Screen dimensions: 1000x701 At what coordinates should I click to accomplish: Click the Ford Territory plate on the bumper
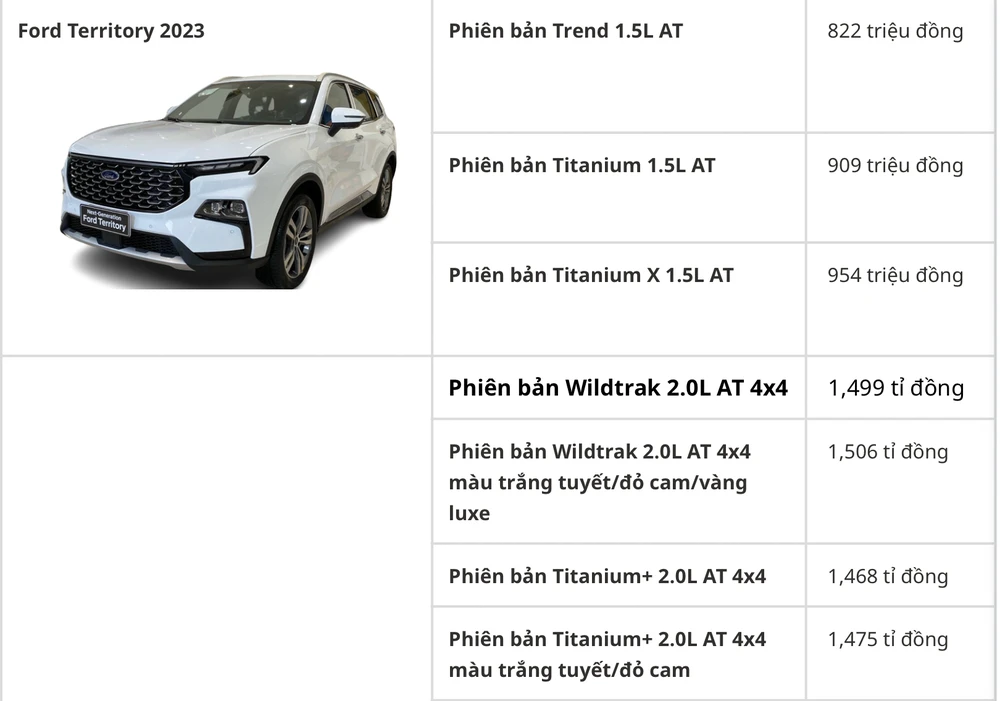pos(104,221)
